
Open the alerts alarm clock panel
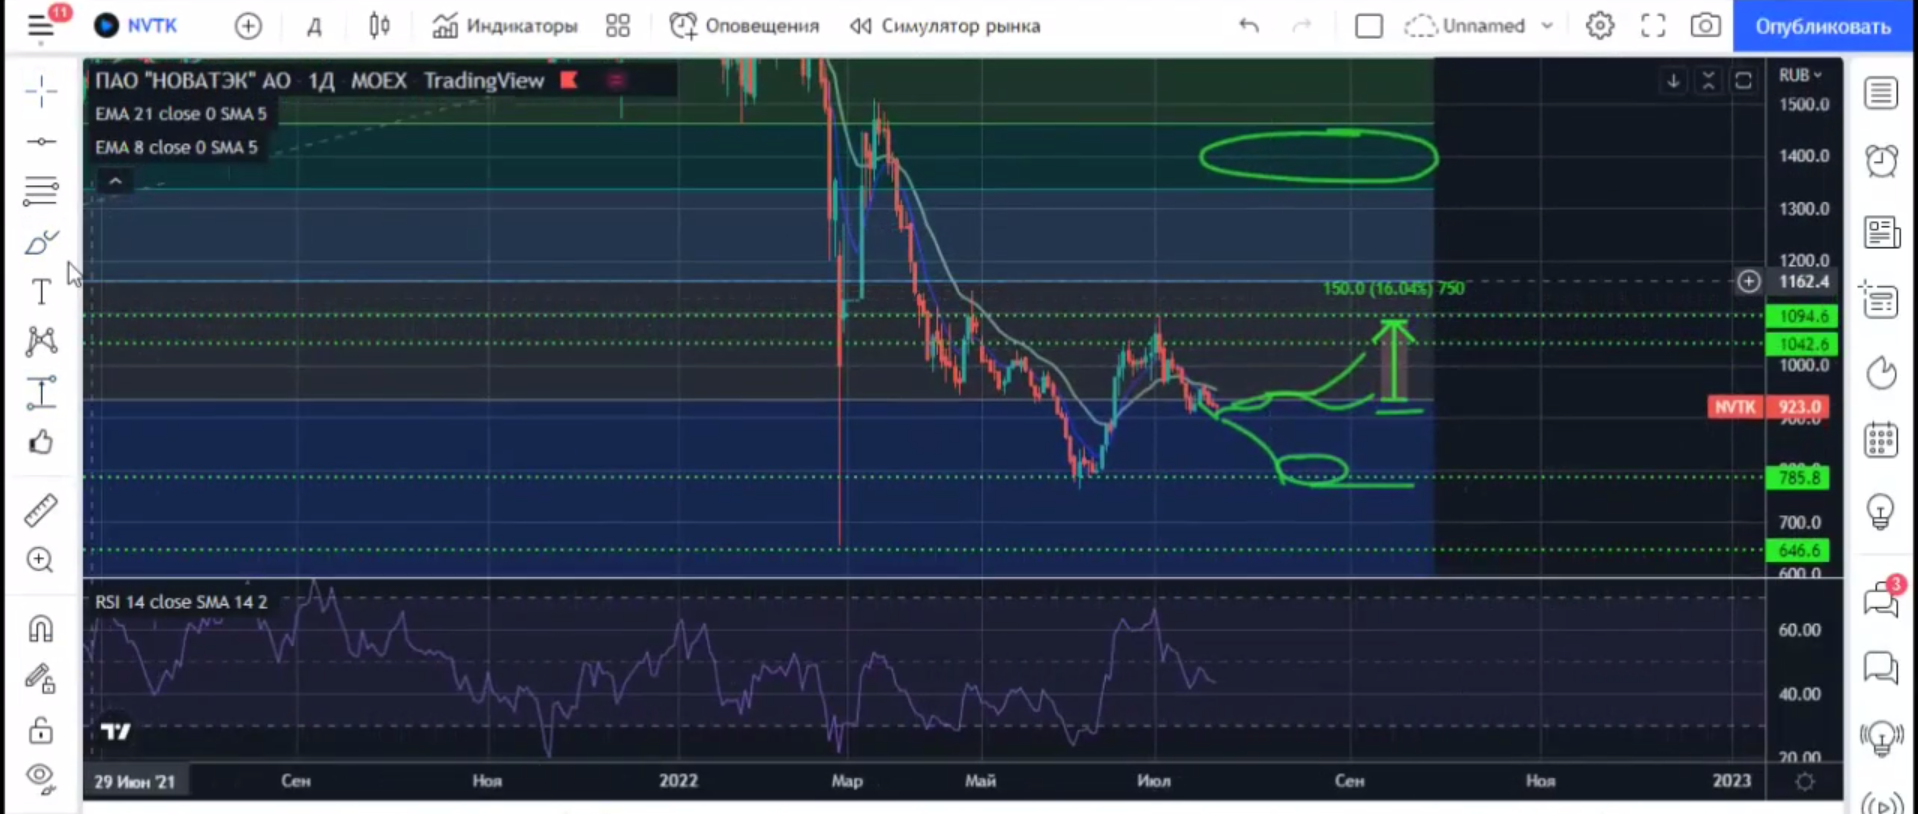[x=1881, y=161]
